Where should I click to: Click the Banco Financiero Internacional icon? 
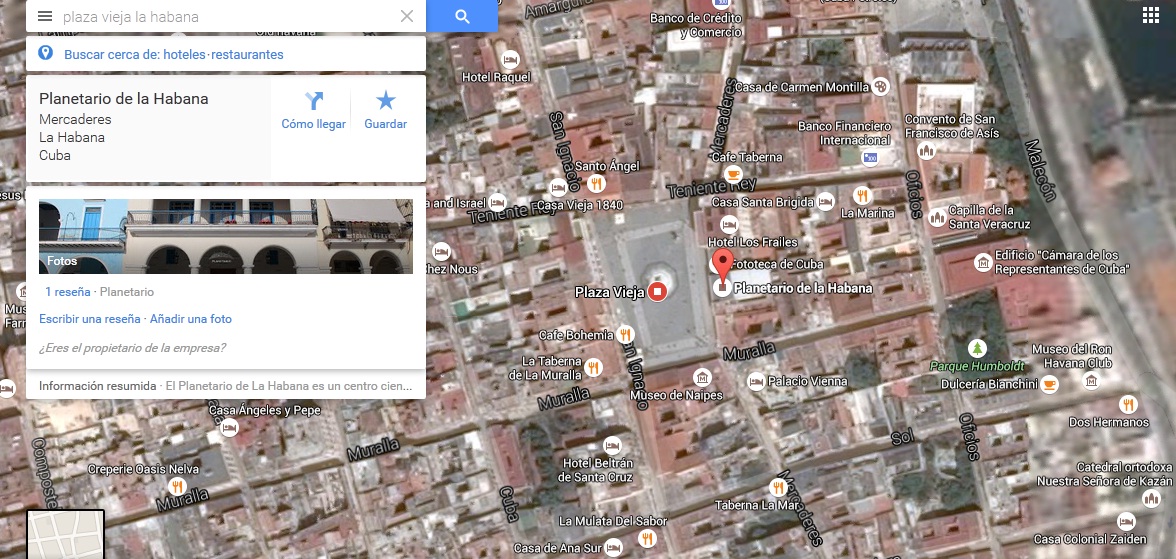[x=870, y=158]
